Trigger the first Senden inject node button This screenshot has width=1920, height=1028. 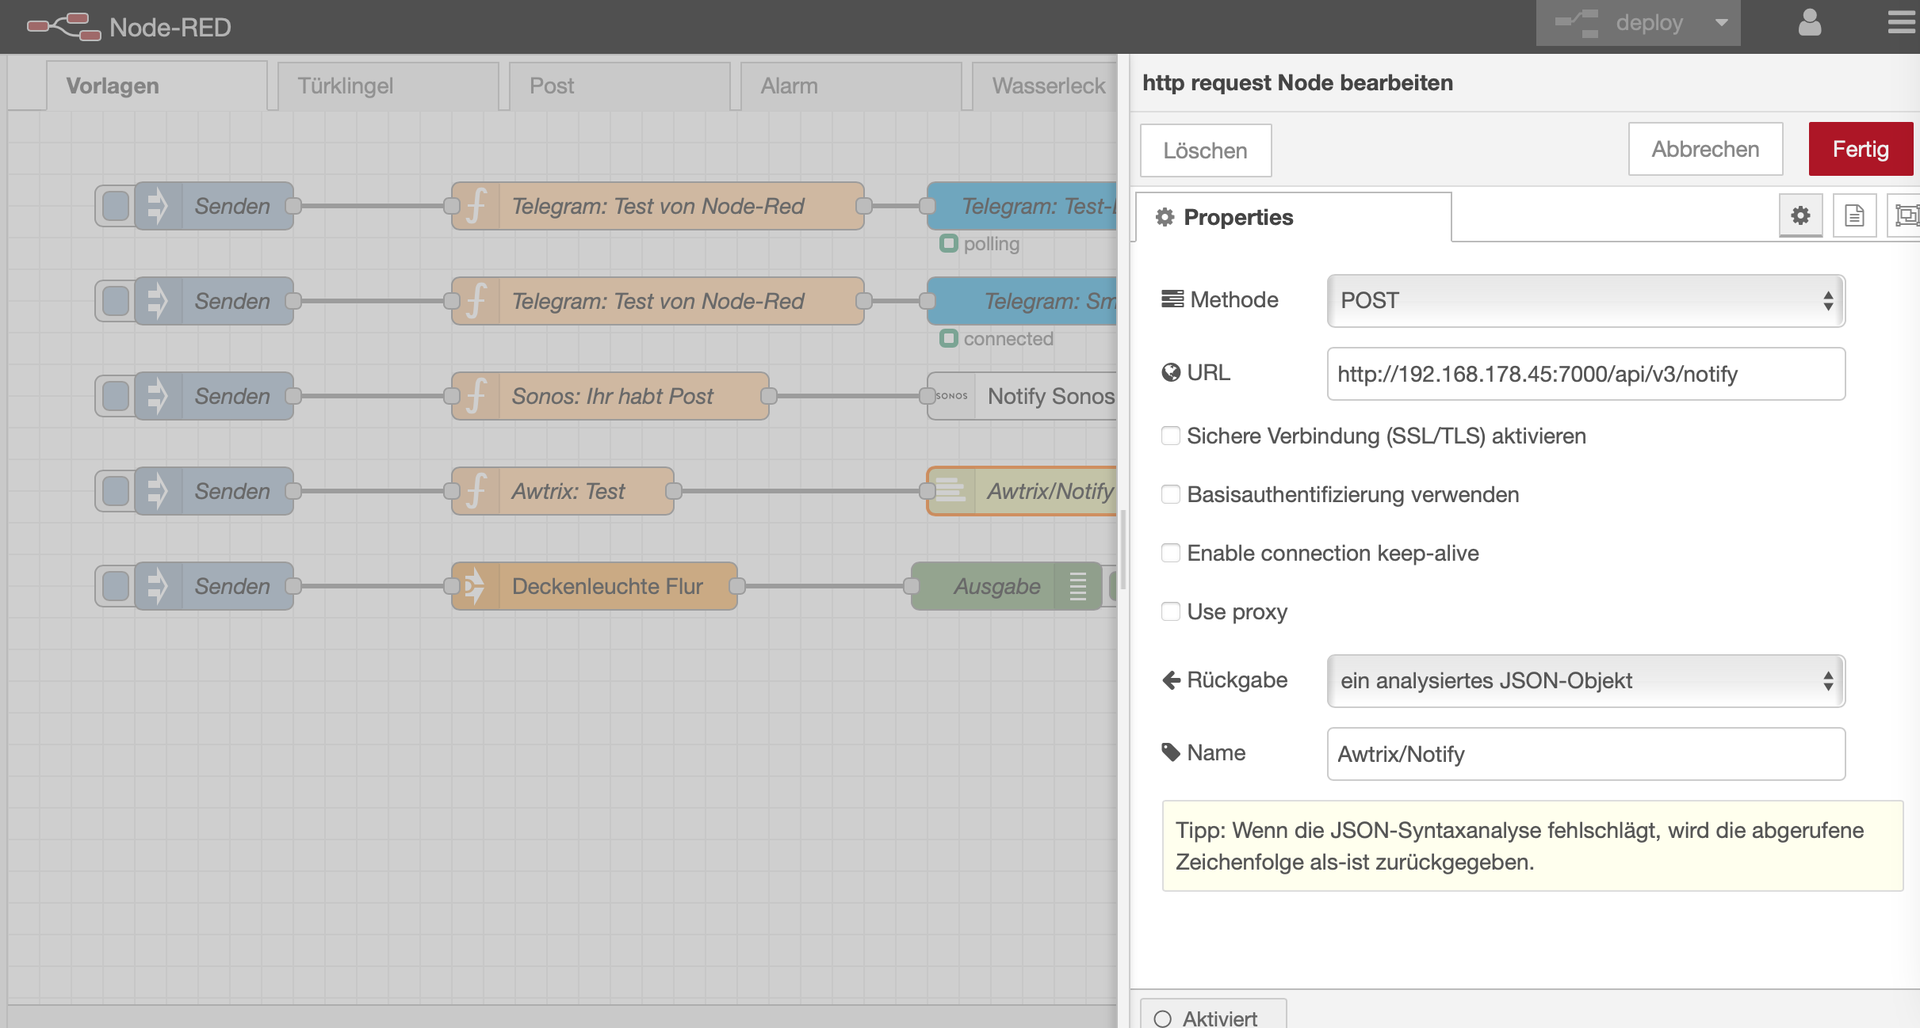[116, 206]
